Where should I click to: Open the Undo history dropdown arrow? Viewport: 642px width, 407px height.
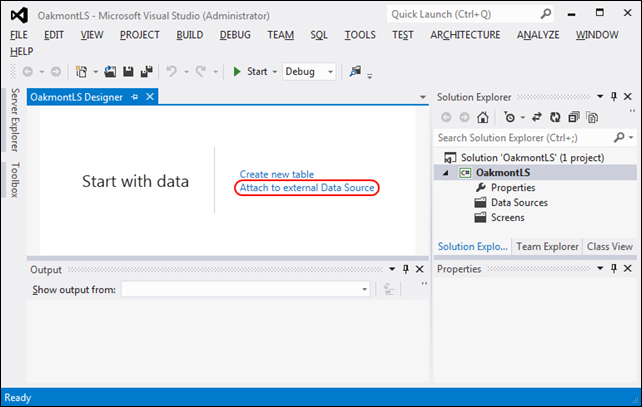(x=186, y=72)
